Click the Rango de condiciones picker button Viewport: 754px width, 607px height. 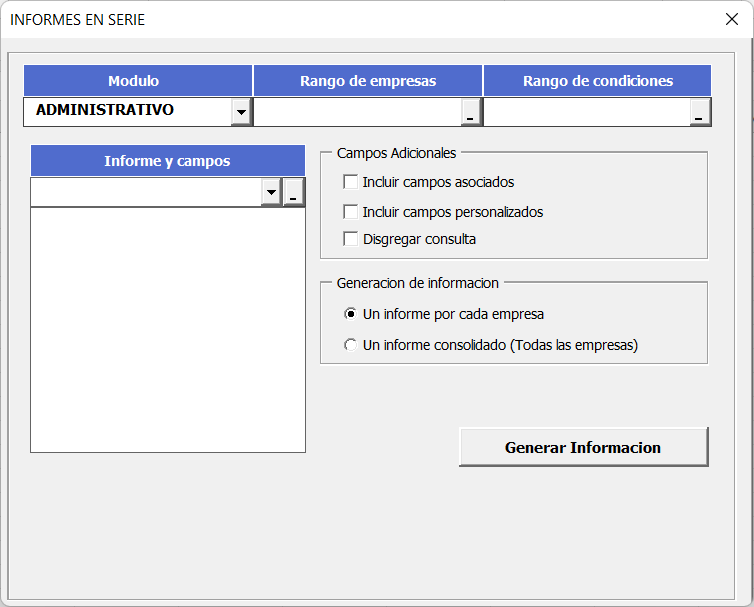point(700,113)
